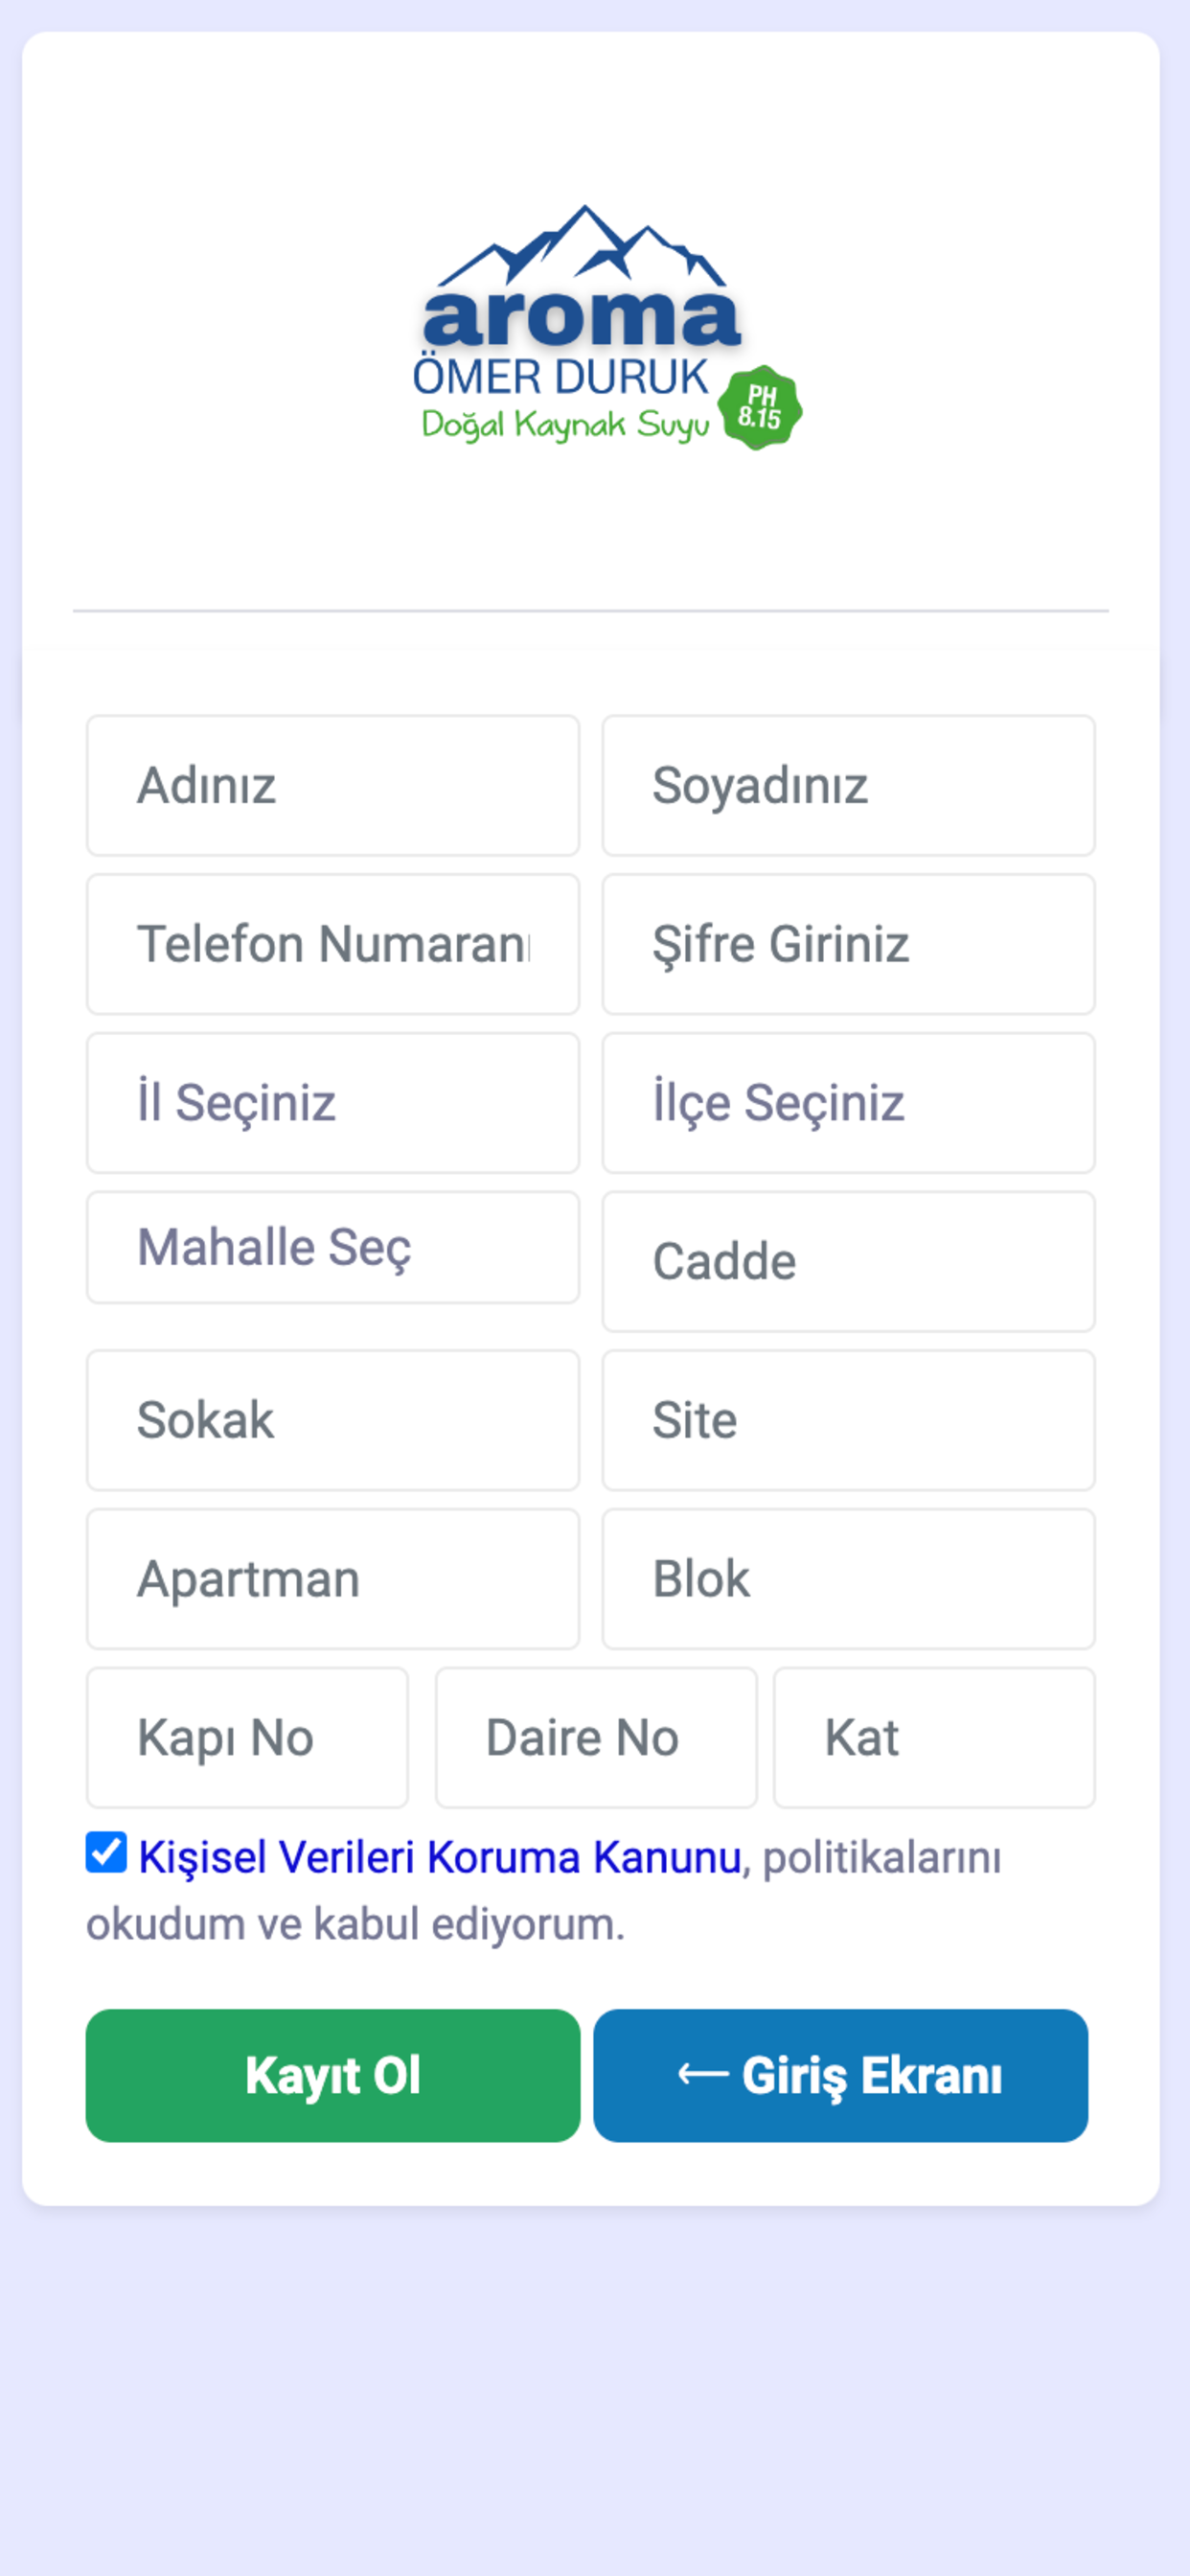Select the Sokak input box
The width and height of the screenshot is (1190, 2576).
point(333,1420)
